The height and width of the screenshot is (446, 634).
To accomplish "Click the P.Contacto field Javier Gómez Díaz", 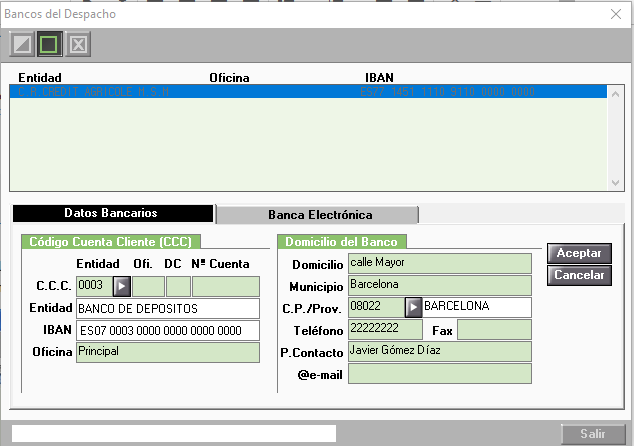I will point(440,351).
